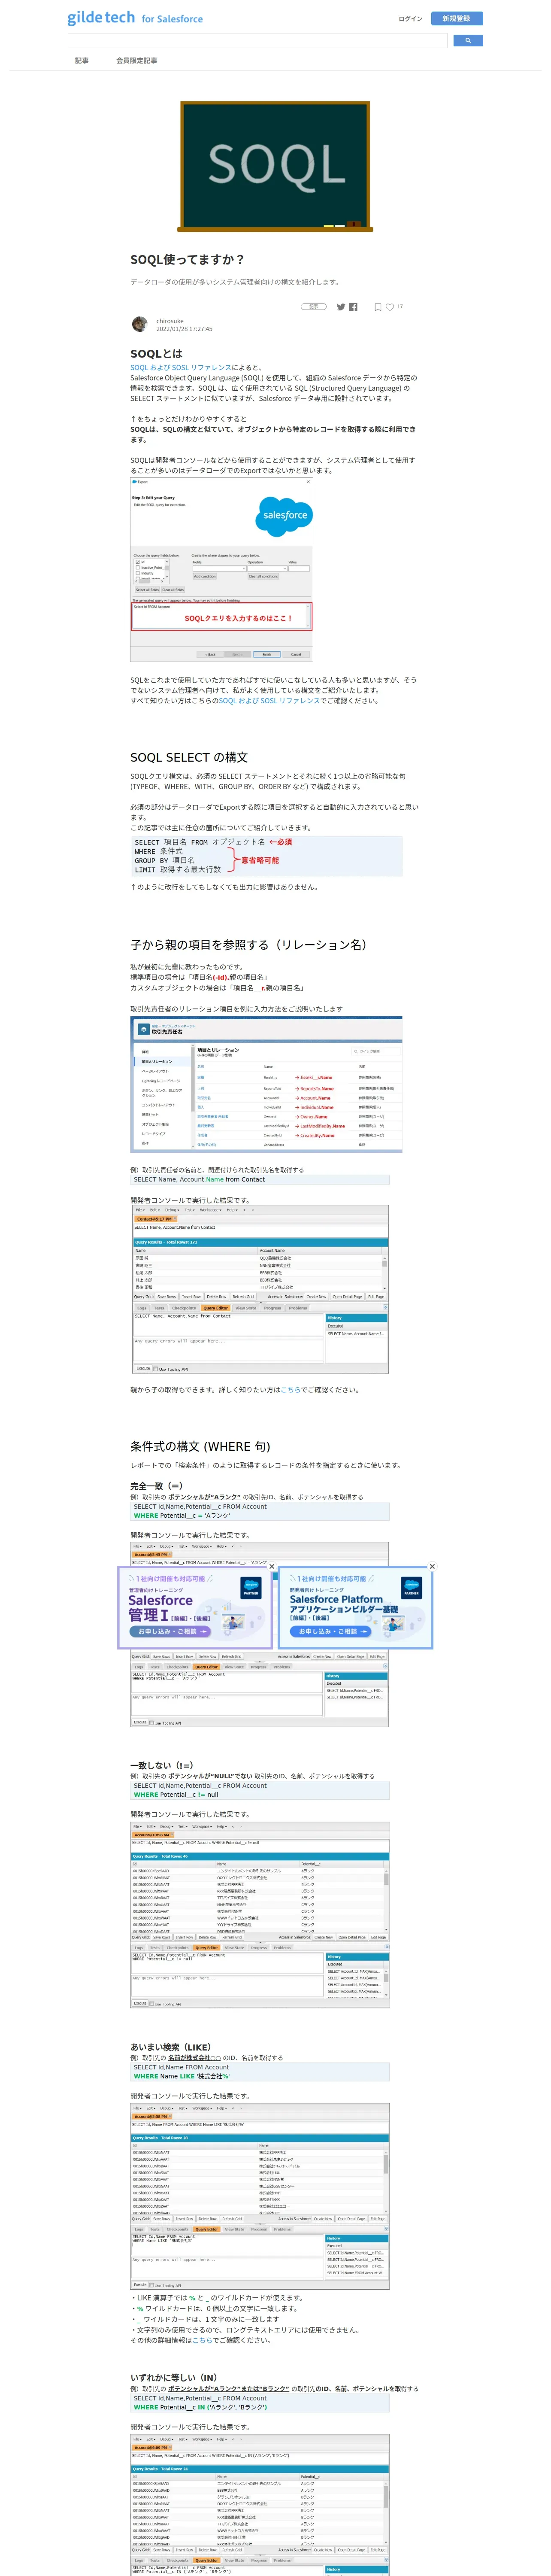This screenshot has width=551, height=2576.
Task: Open the Workspace menu above the Contact query
Action: [x=211, y=1210]
